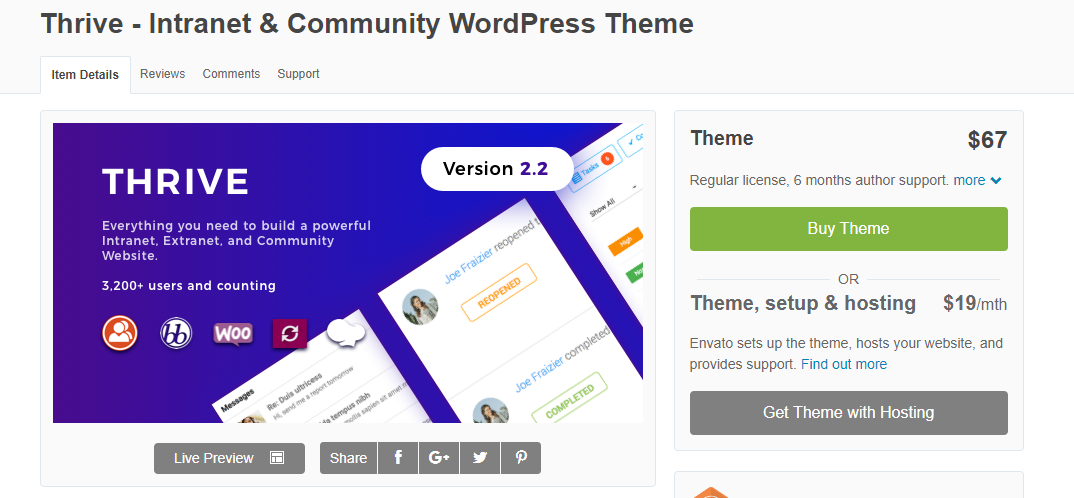The image size is (1074, 498).
Task: Click the 'Regular license, 6 months author support.' text
Action: coord(819,180)
